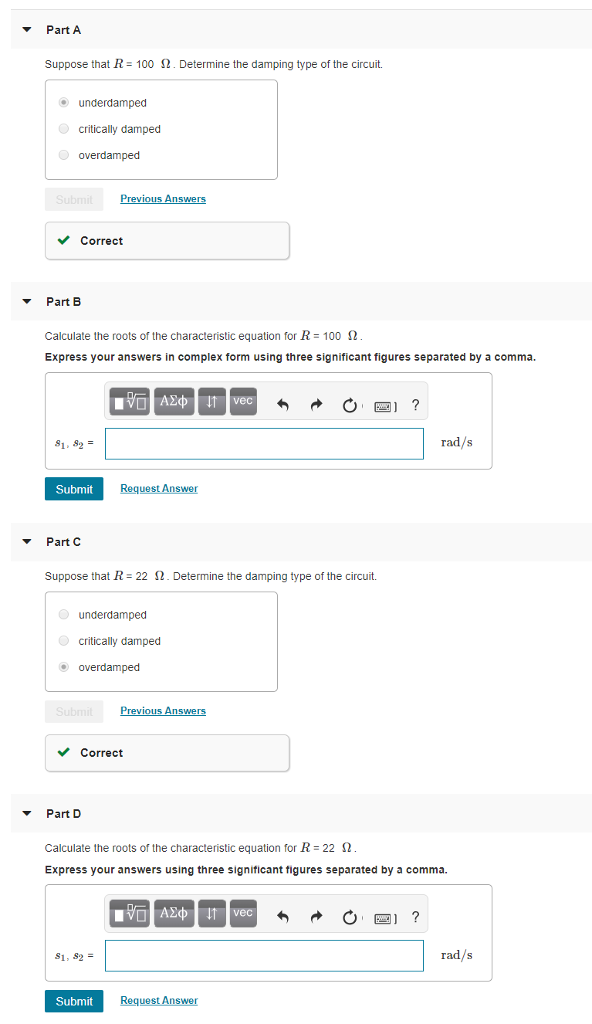
Task: Collapse the Part C section
Action: [26, 541]
